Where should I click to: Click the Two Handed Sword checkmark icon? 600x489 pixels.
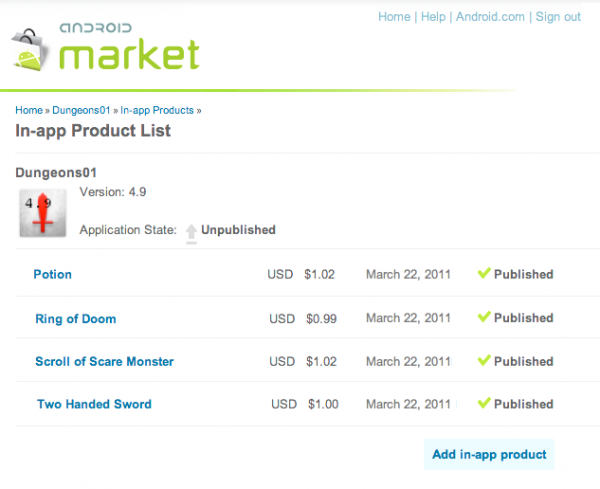[x=484, y=404]
